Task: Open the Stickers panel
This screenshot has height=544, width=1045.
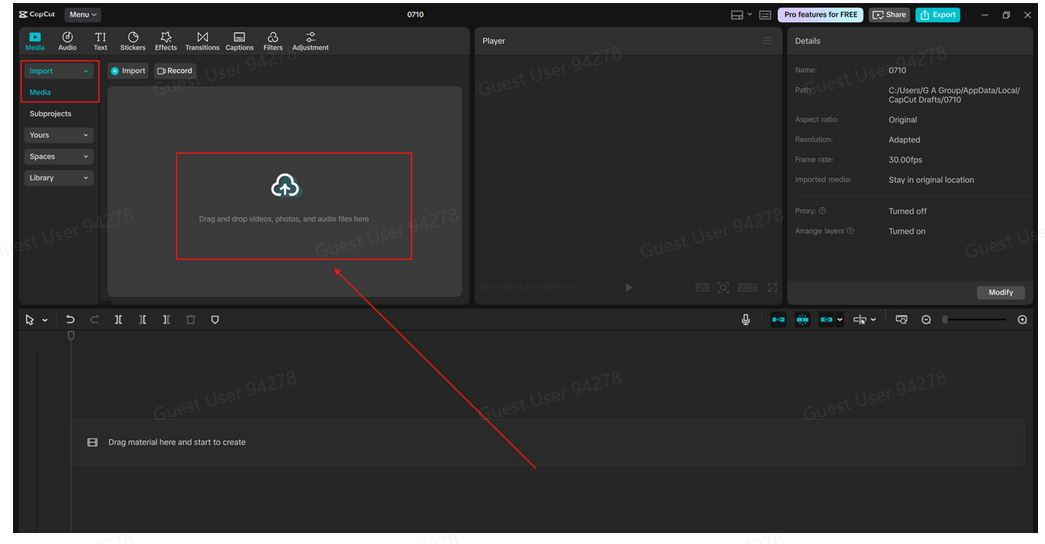Action: click(x=133, y=41)
